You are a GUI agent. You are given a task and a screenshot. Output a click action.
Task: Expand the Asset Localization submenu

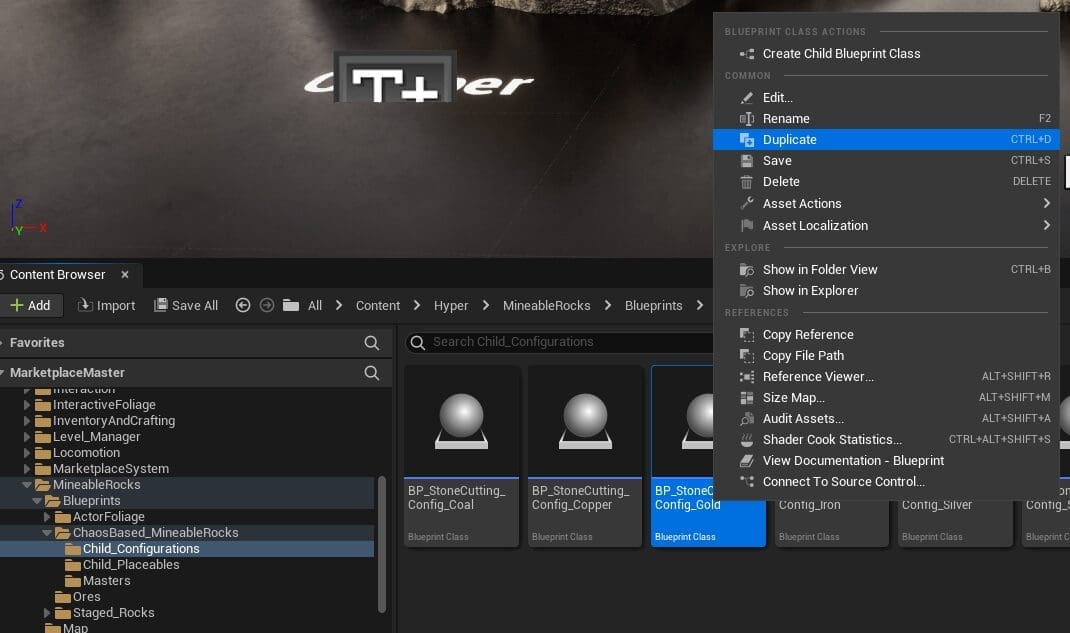pyautogui.click(x=1046, y=226)
